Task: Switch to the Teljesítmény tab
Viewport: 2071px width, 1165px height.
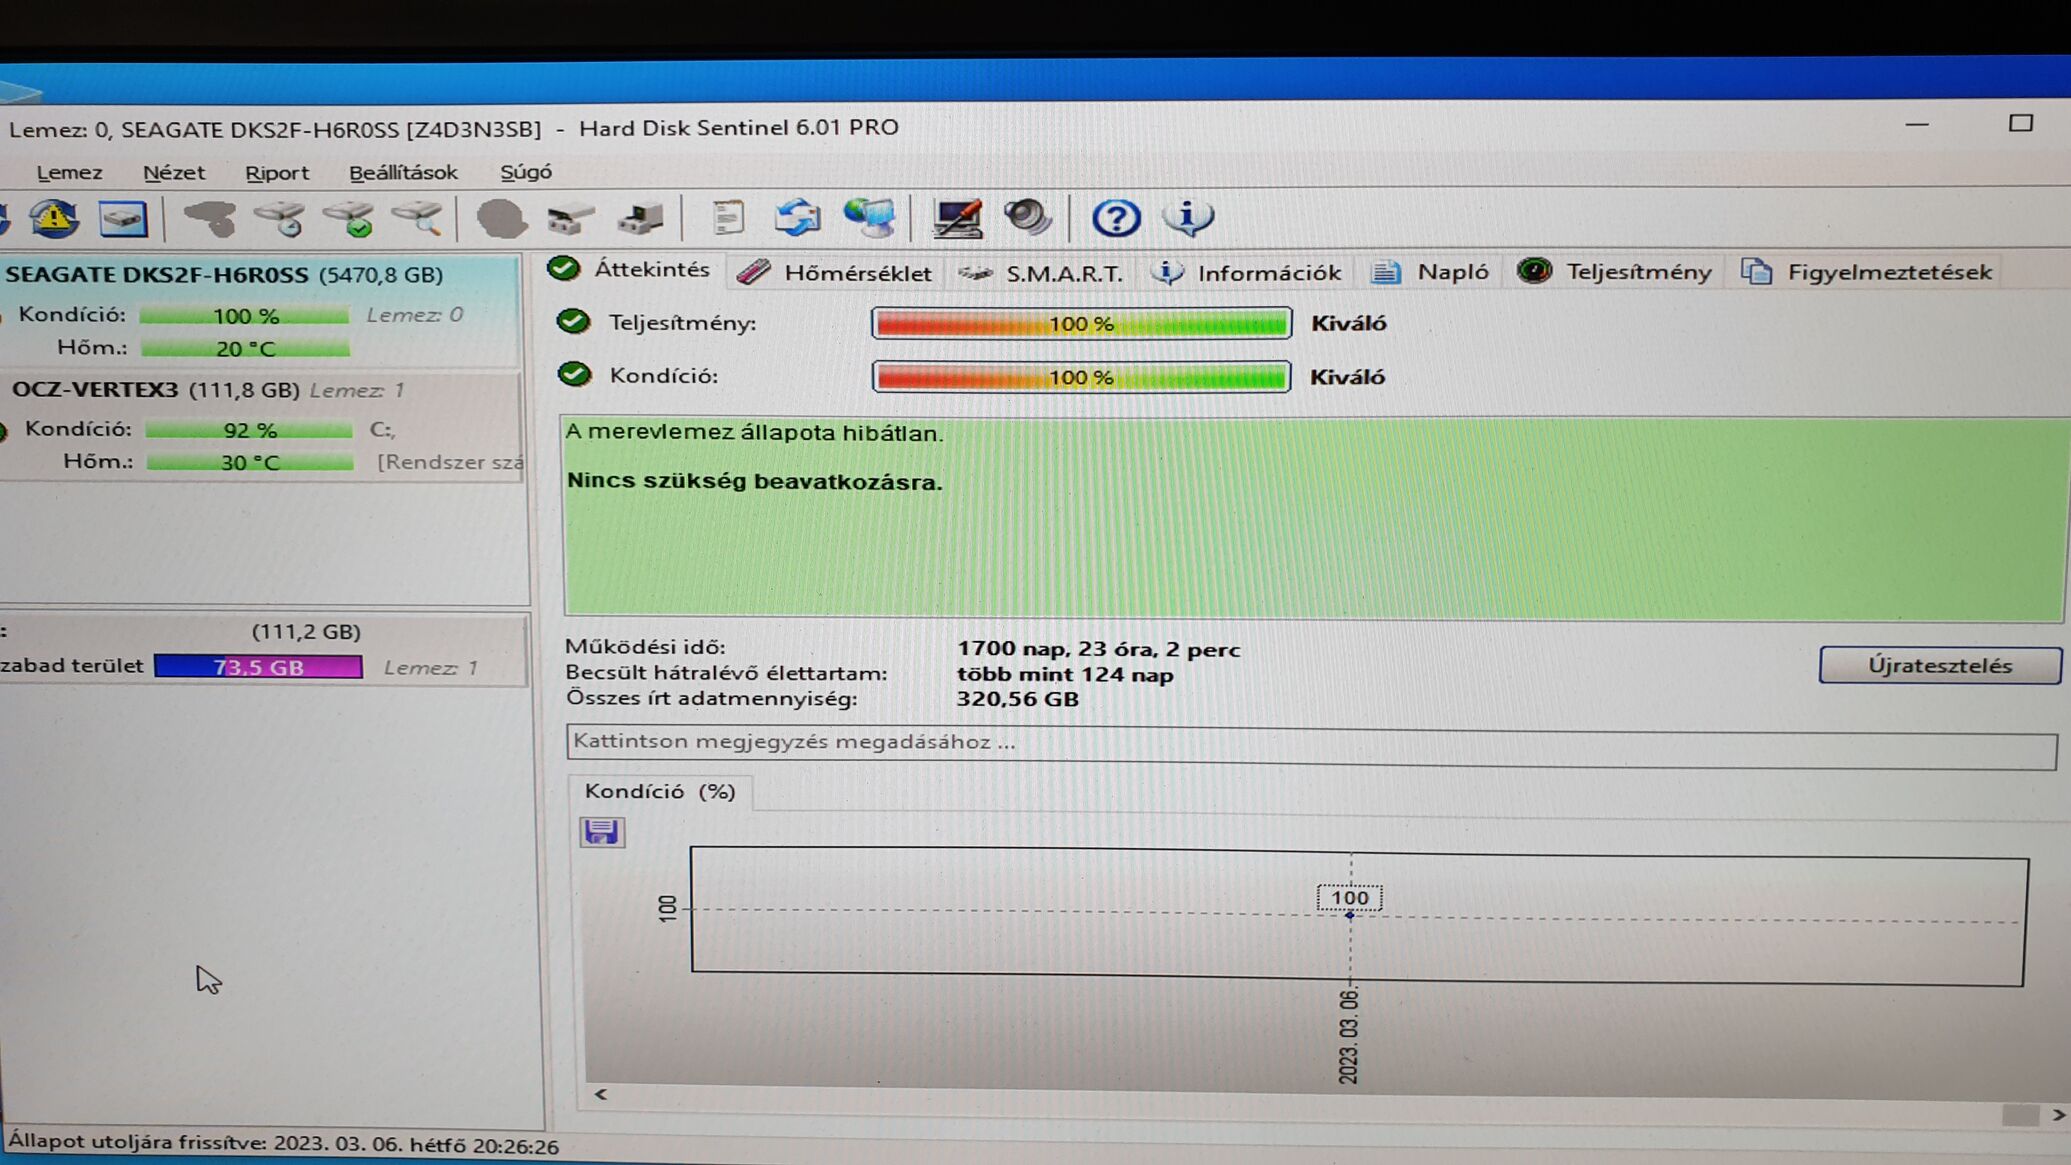Action: 1614,272
